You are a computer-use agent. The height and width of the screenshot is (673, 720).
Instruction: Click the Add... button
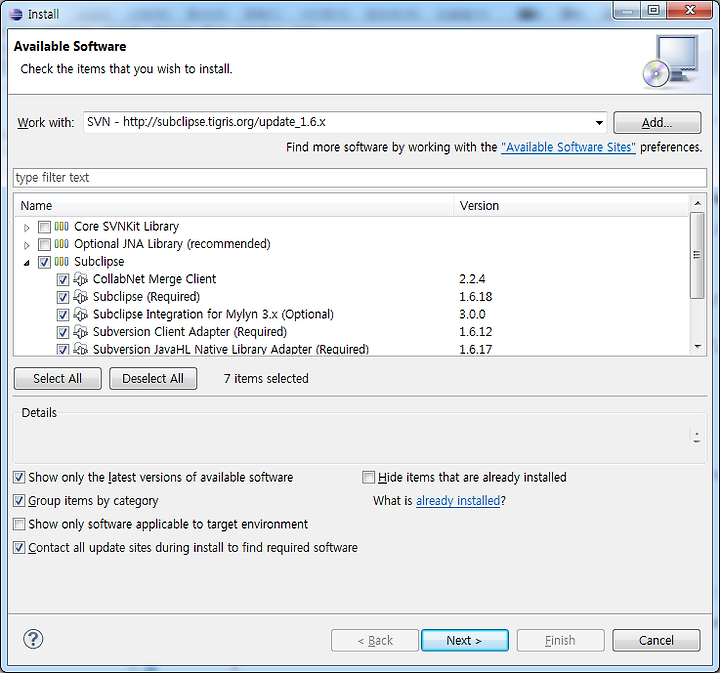(x=657, y=123)
